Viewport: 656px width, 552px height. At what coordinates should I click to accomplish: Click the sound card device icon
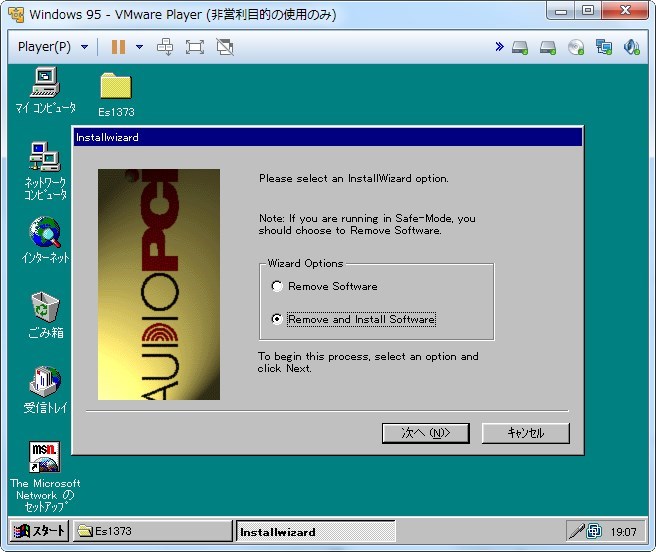pyautogui.click(x=632, y=47)
